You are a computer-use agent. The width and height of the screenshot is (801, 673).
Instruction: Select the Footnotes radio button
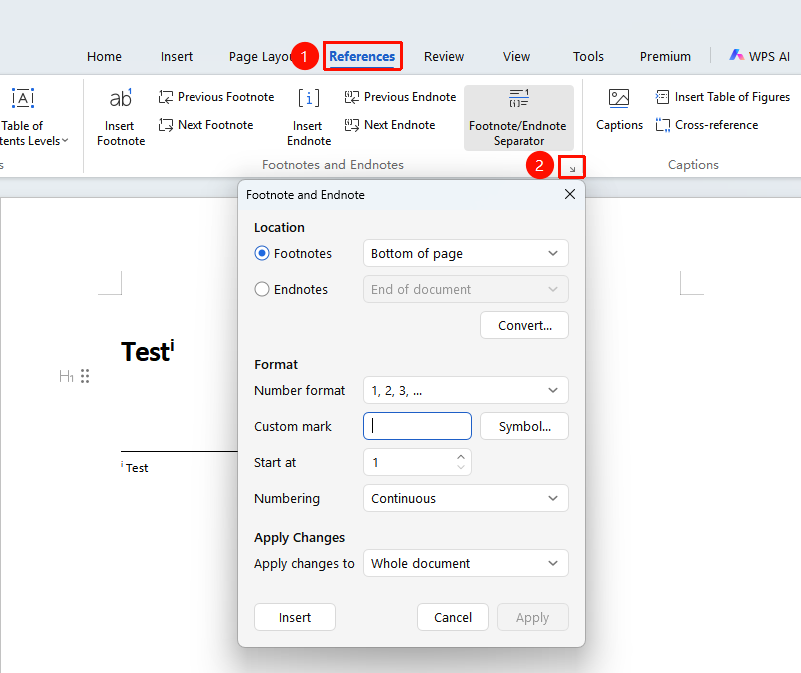pyautogui.click(x=262, y=253)
